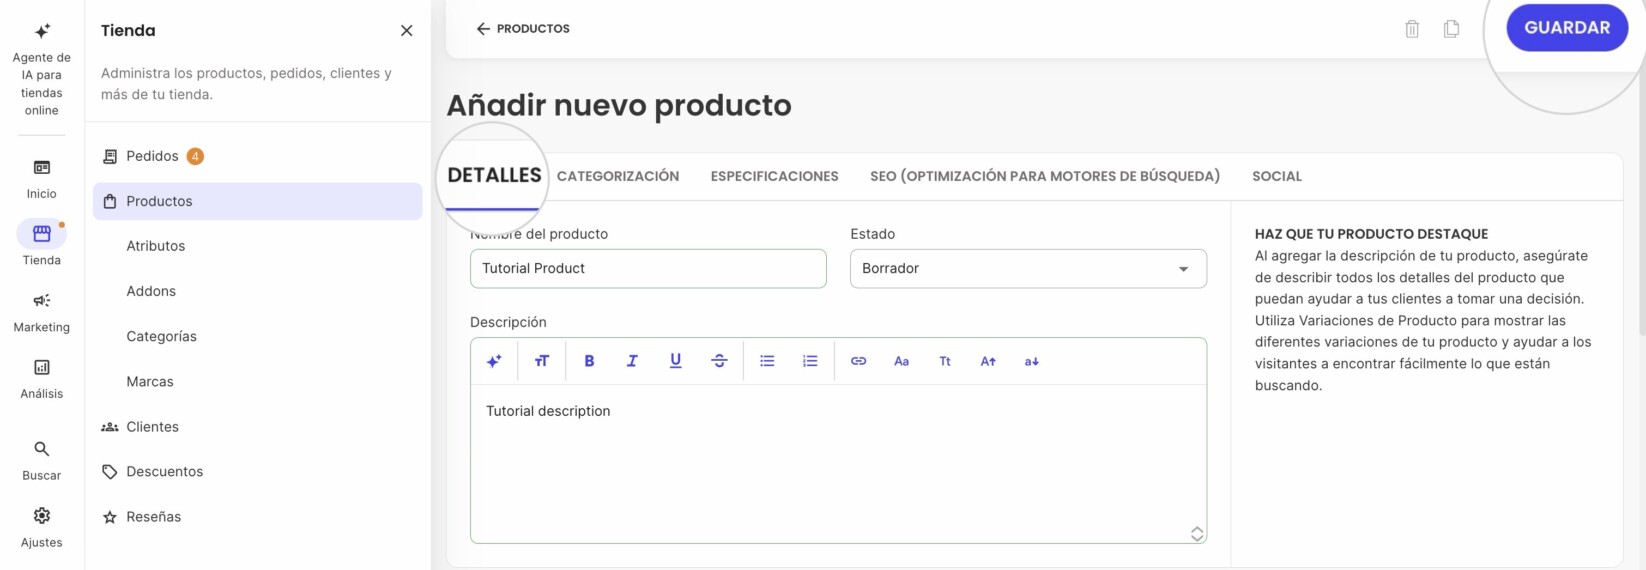The image size is (1646, 570).
Task: Go back to Productos list
Action: click(523, 29)
